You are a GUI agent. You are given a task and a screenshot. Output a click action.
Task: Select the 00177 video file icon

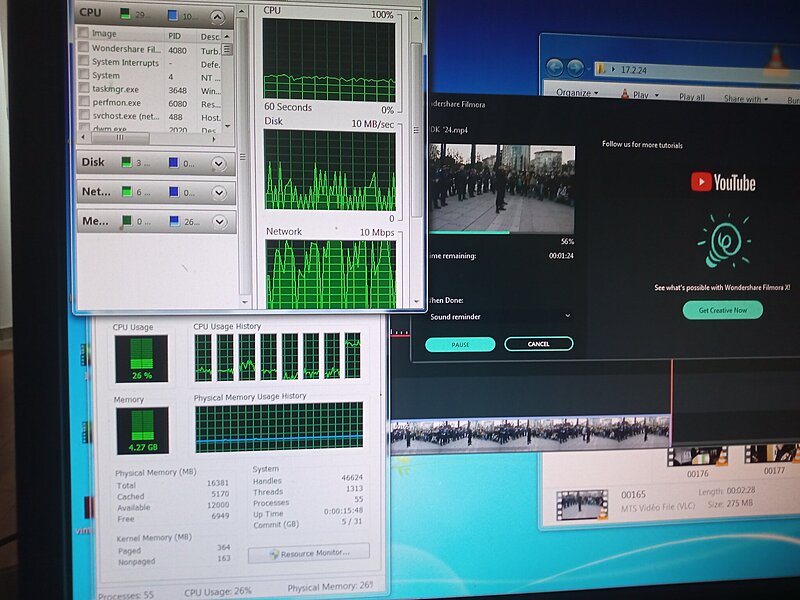(x=772, y=455)
